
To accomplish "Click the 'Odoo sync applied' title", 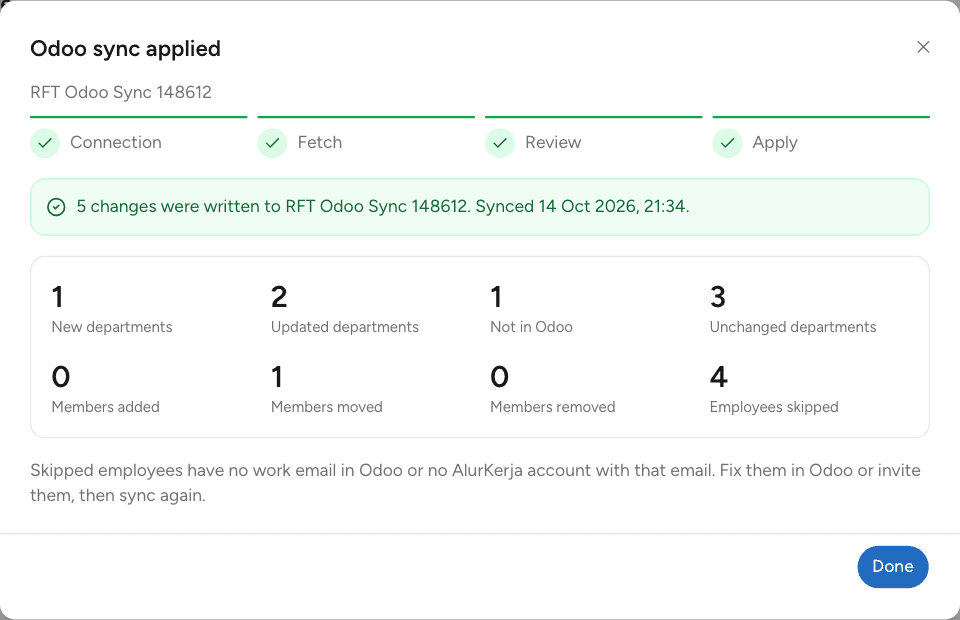I will click(126, 48).
